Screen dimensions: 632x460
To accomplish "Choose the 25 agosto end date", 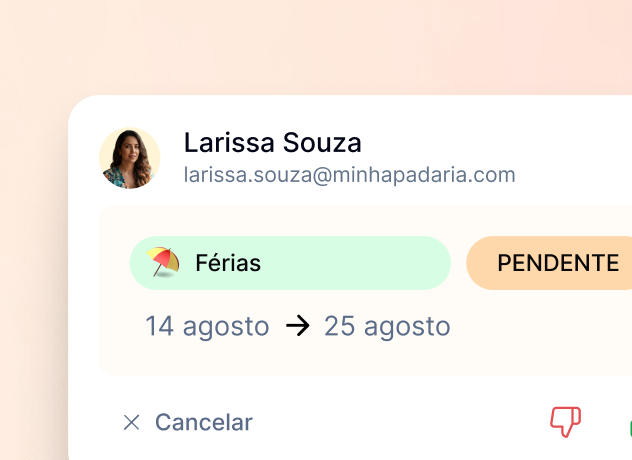I will [x=387, y=326].
